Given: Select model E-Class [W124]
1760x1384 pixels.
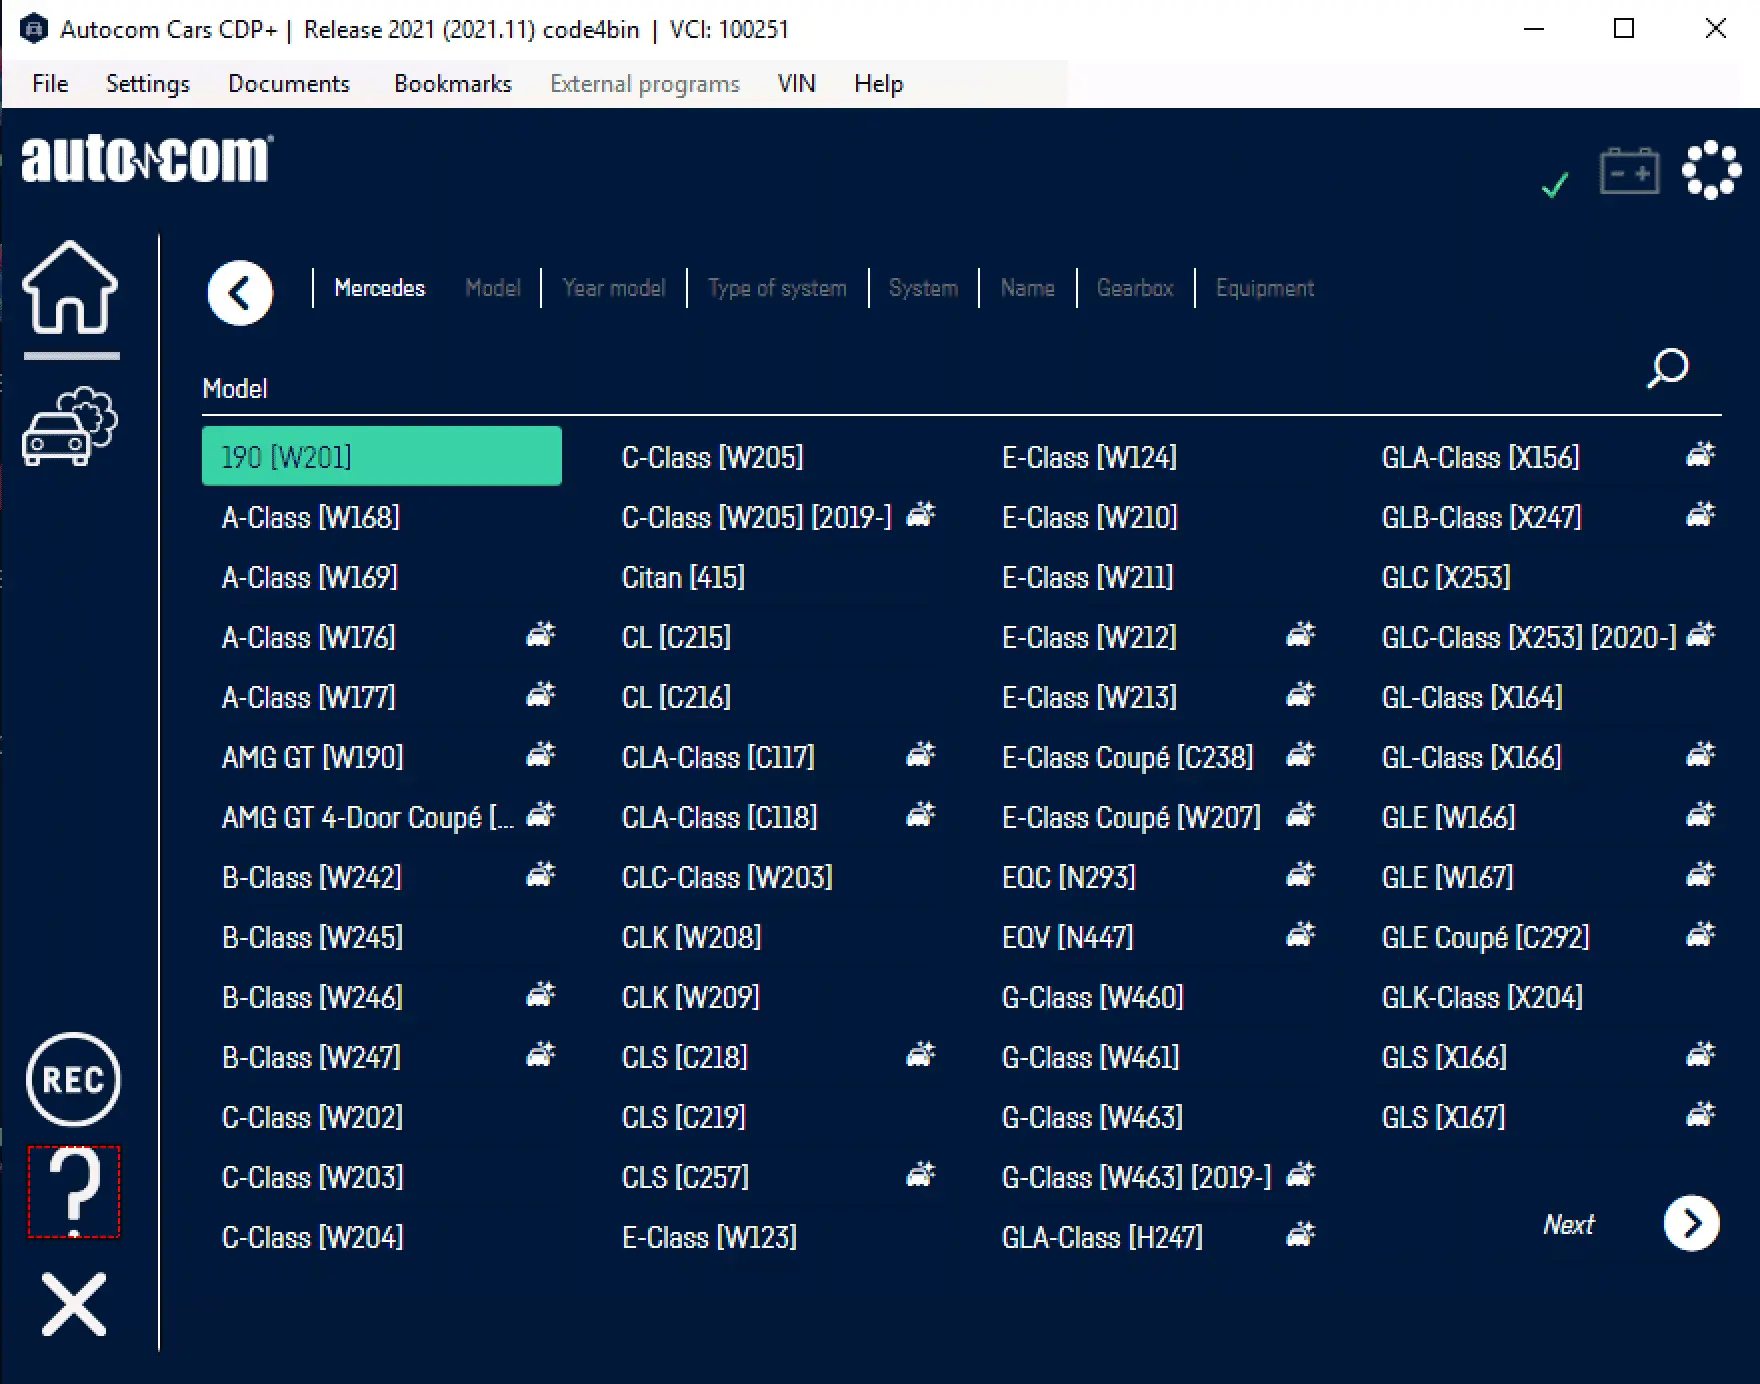Looking at the screenshot, I should [1090, 457].
